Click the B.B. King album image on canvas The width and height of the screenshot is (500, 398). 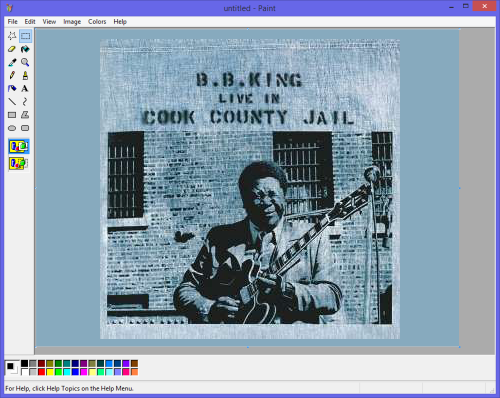(x=250, y=189)
